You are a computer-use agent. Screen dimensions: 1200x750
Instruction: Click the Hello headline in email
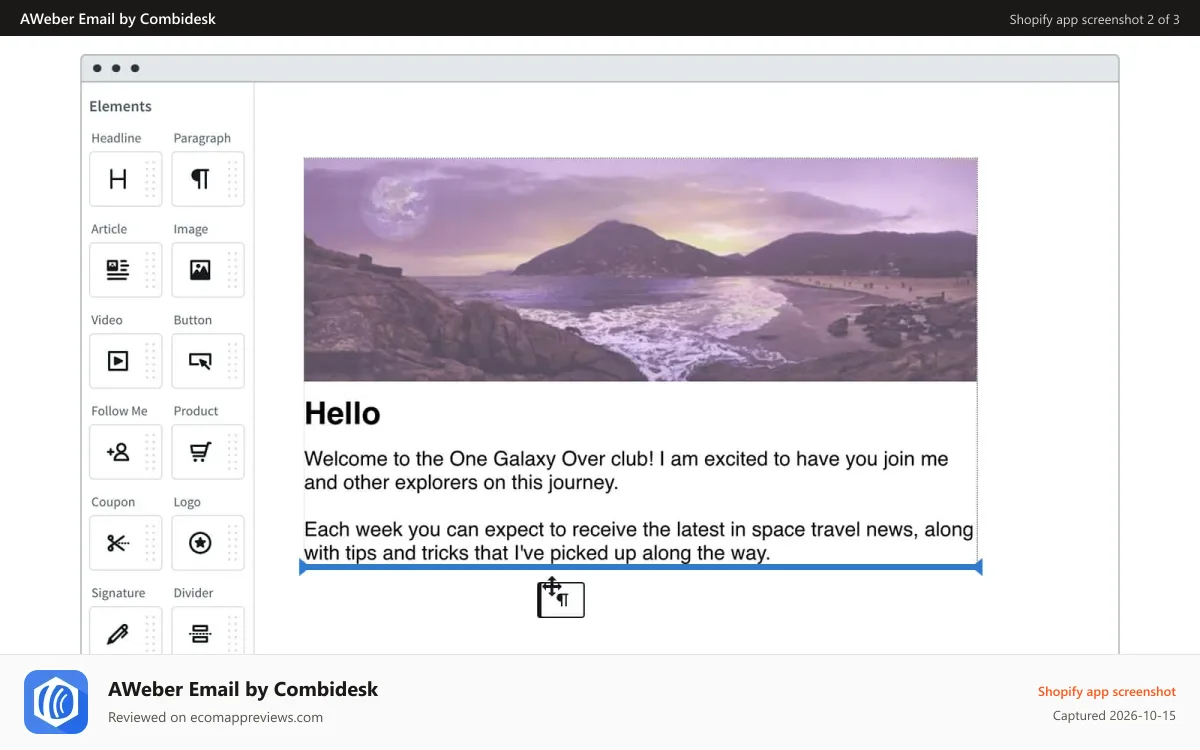click(342, 413)
